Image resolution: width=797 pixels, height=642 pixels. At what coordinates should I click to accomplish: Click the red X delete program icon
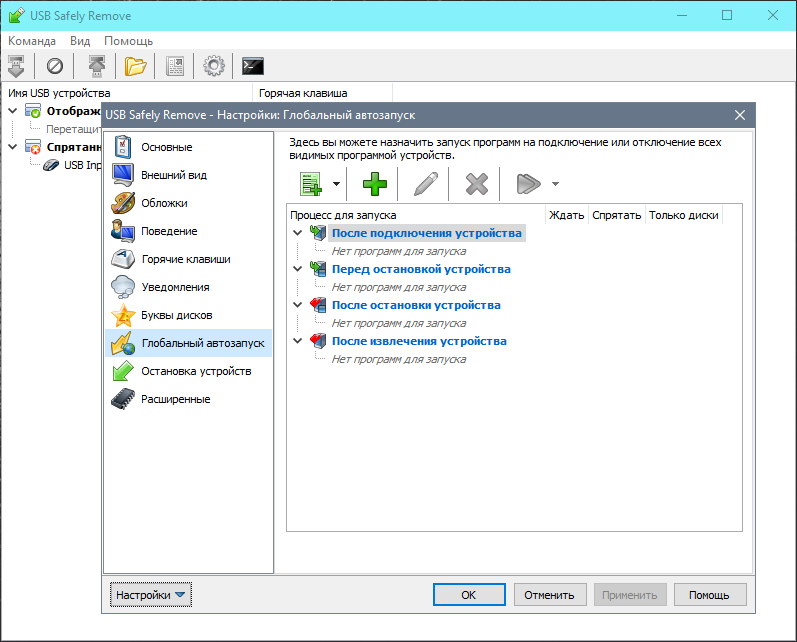tap(477, 183)
